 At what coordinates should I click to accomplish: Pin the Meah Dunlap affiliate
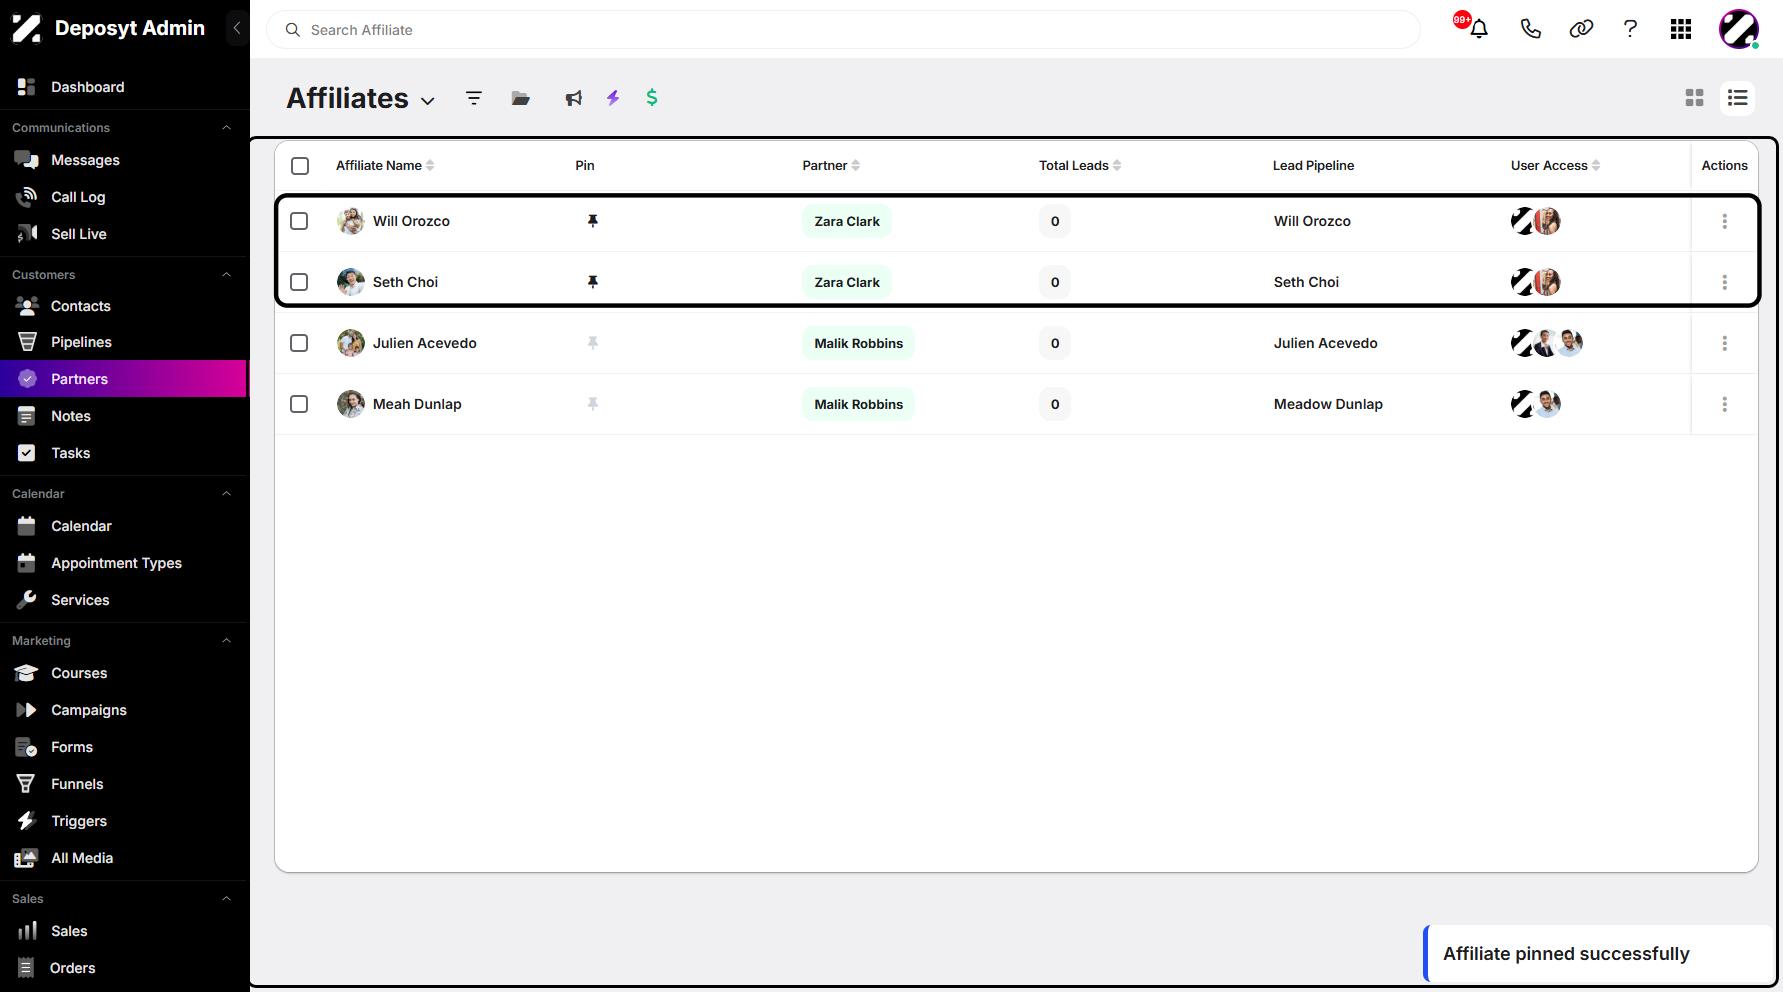(x=593, y=404)
